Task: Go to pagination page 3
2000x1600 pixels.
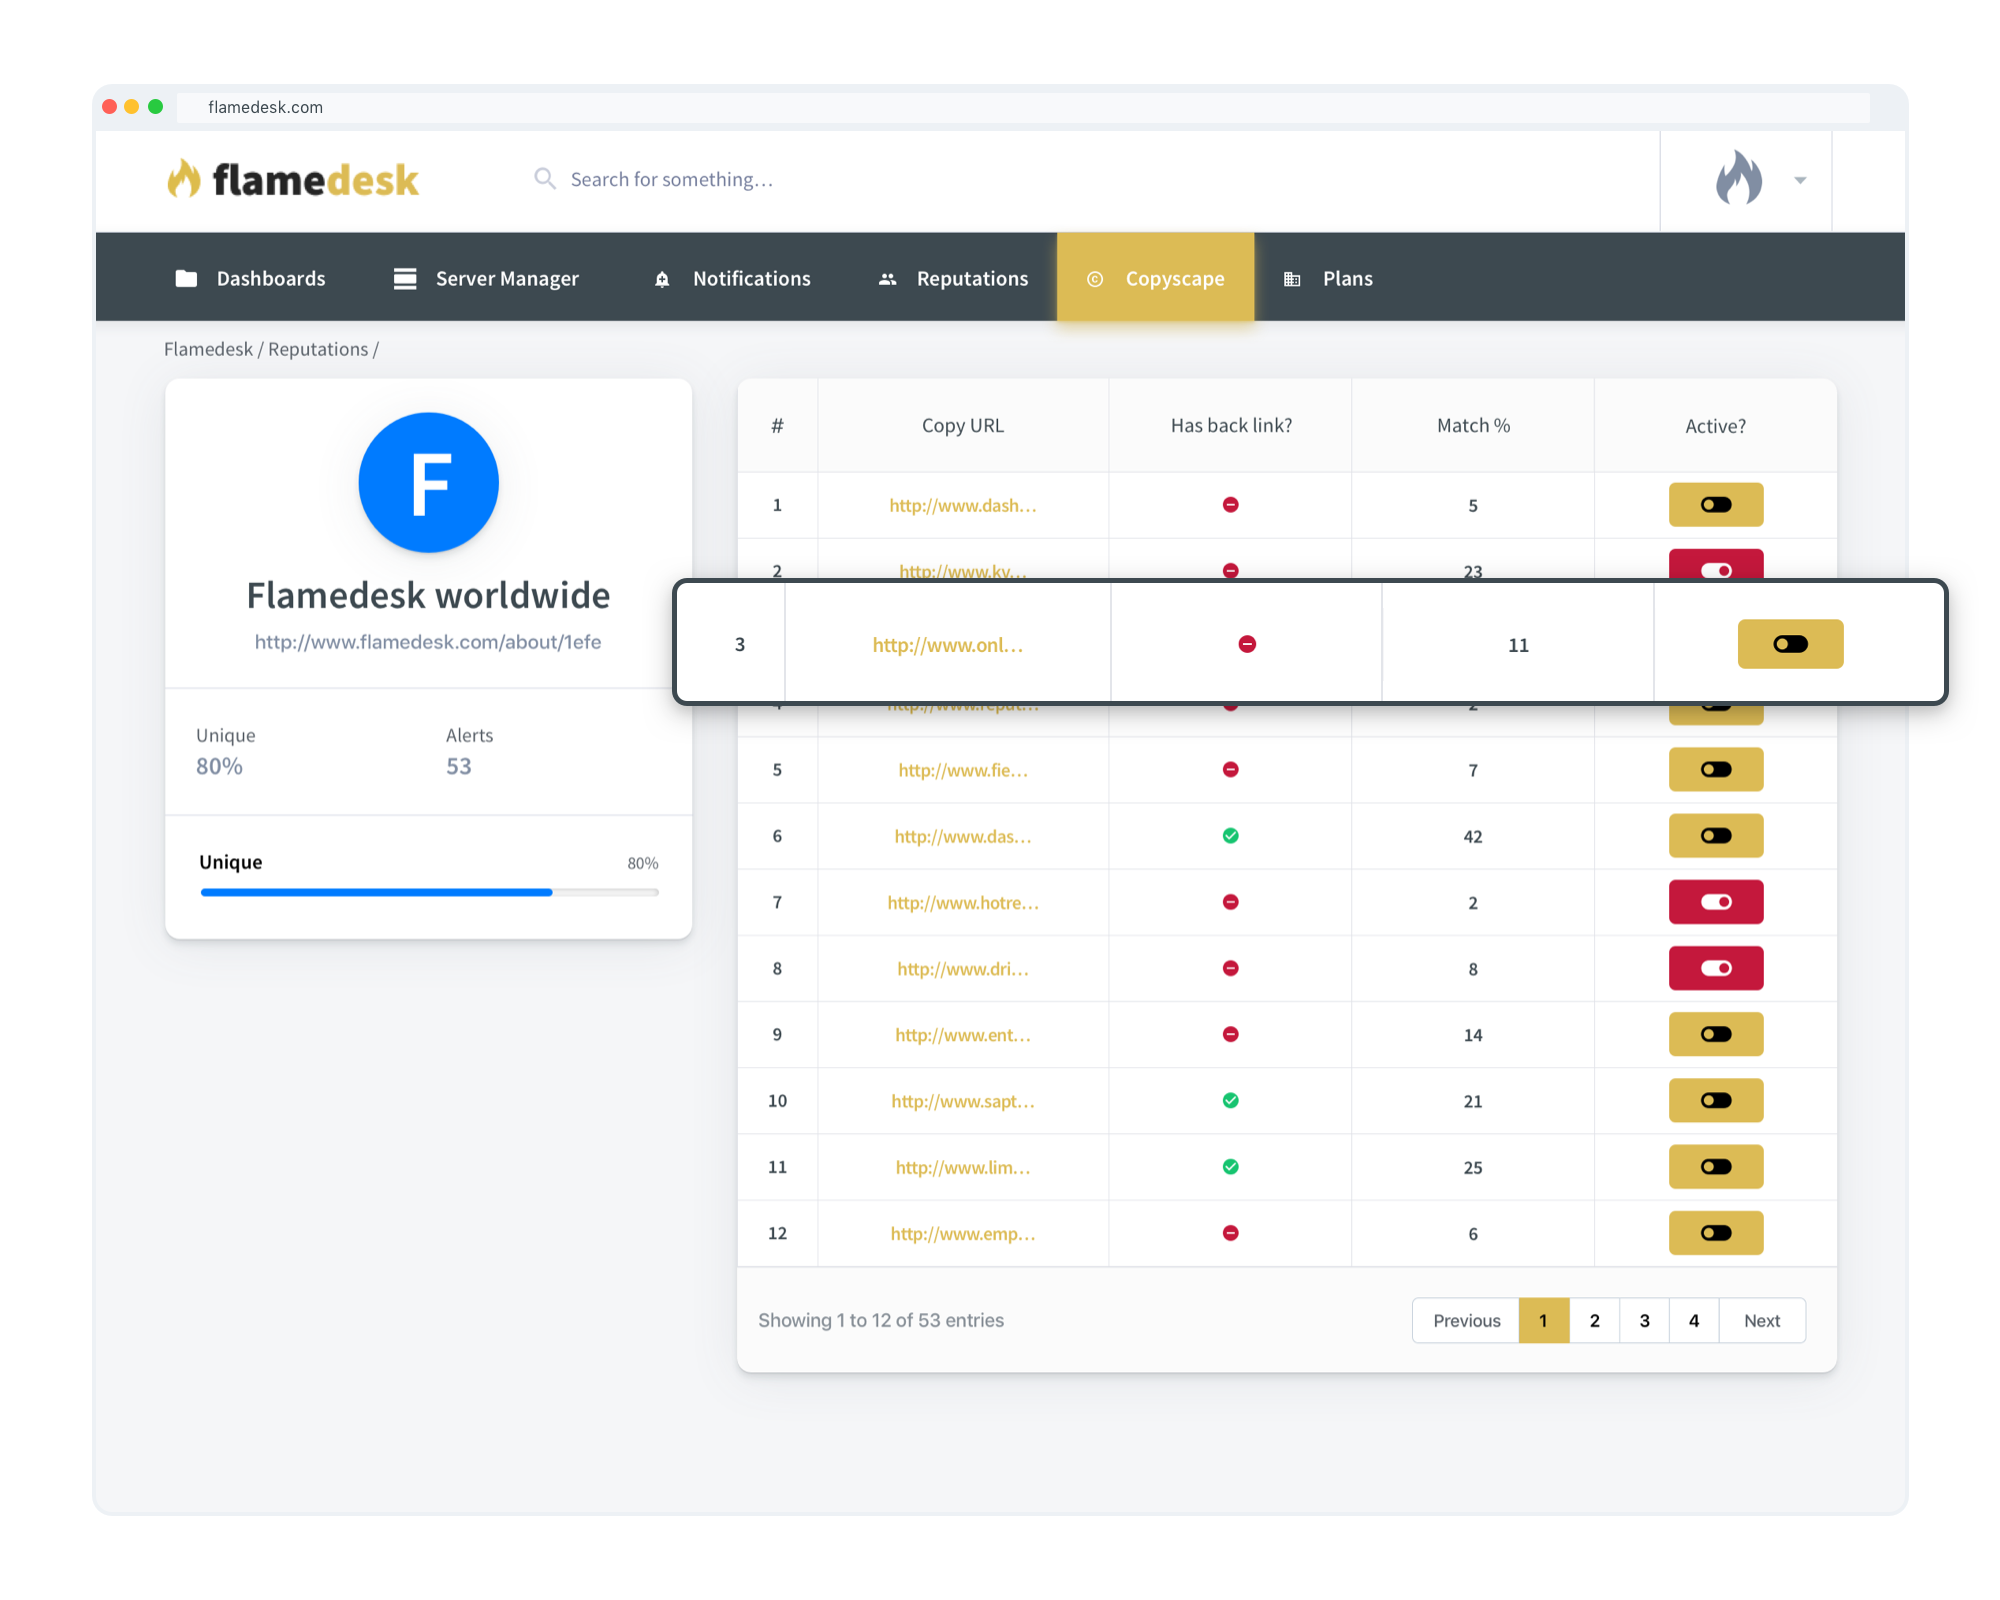Action: (x=1644, y=1321)
